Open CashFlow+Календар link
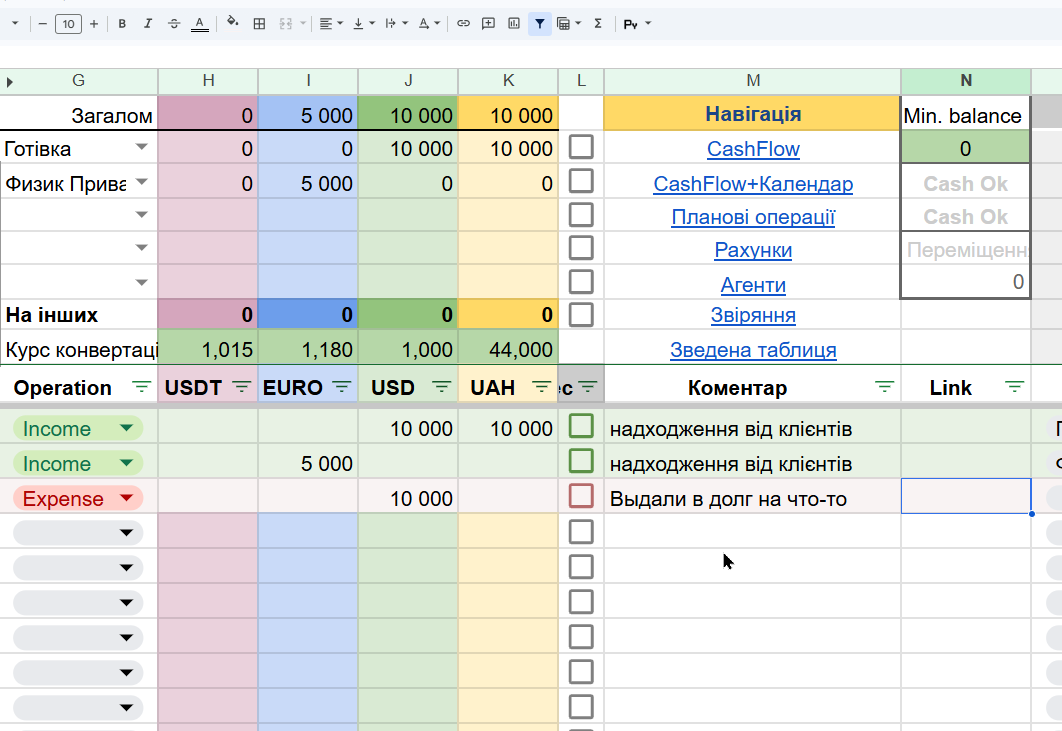This screenshot has width=1062, height=731. coord(753,184)
